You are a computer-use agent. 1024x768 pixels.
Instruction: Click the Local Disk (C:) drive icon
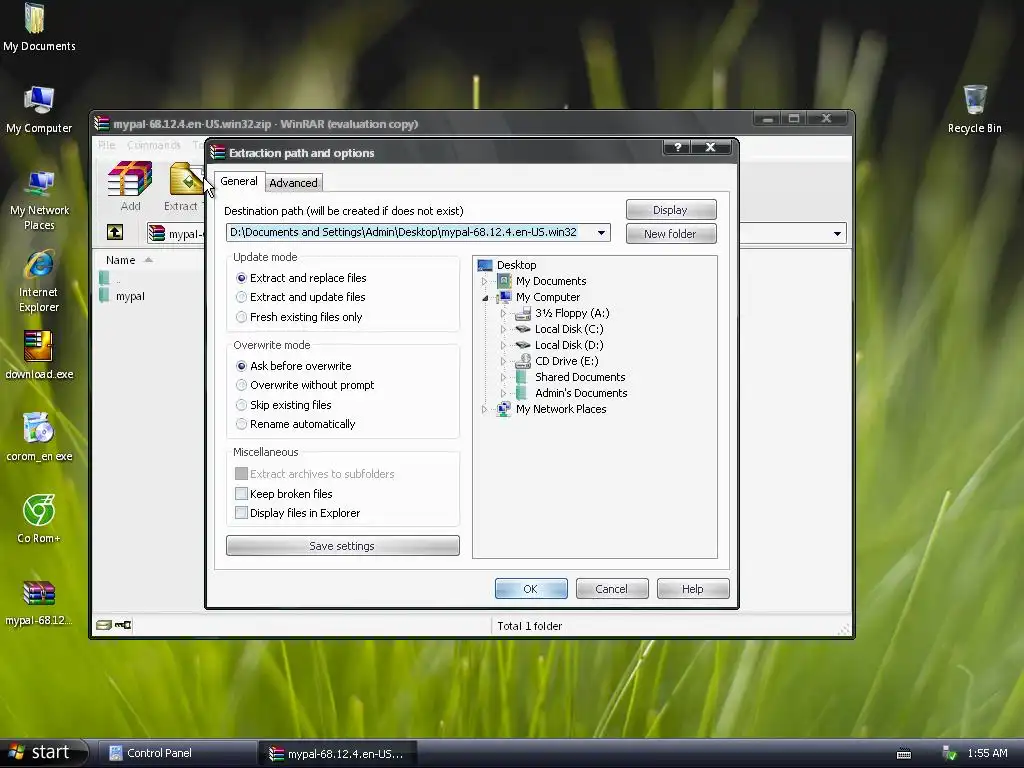click(x=522, y=329)
